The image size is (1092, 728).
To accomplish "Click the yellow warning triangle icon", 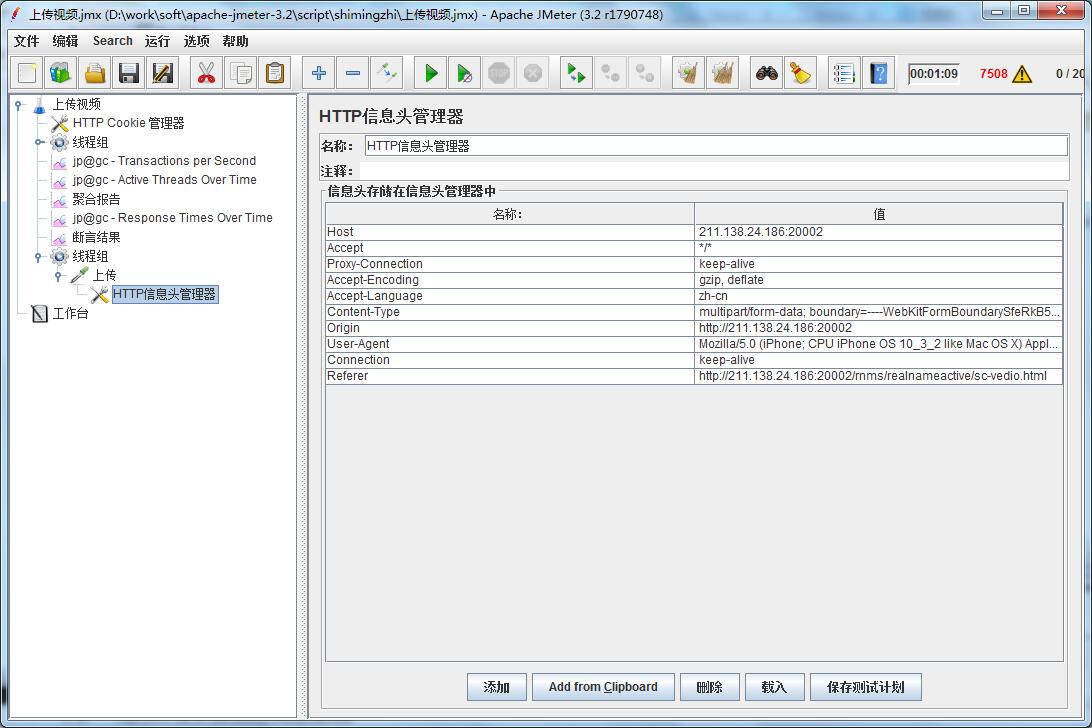I will click(1022, 74).
